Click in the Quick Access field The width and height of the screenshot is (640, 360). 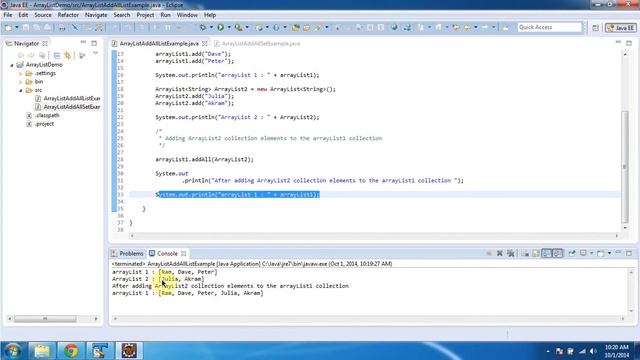(549, 27)
